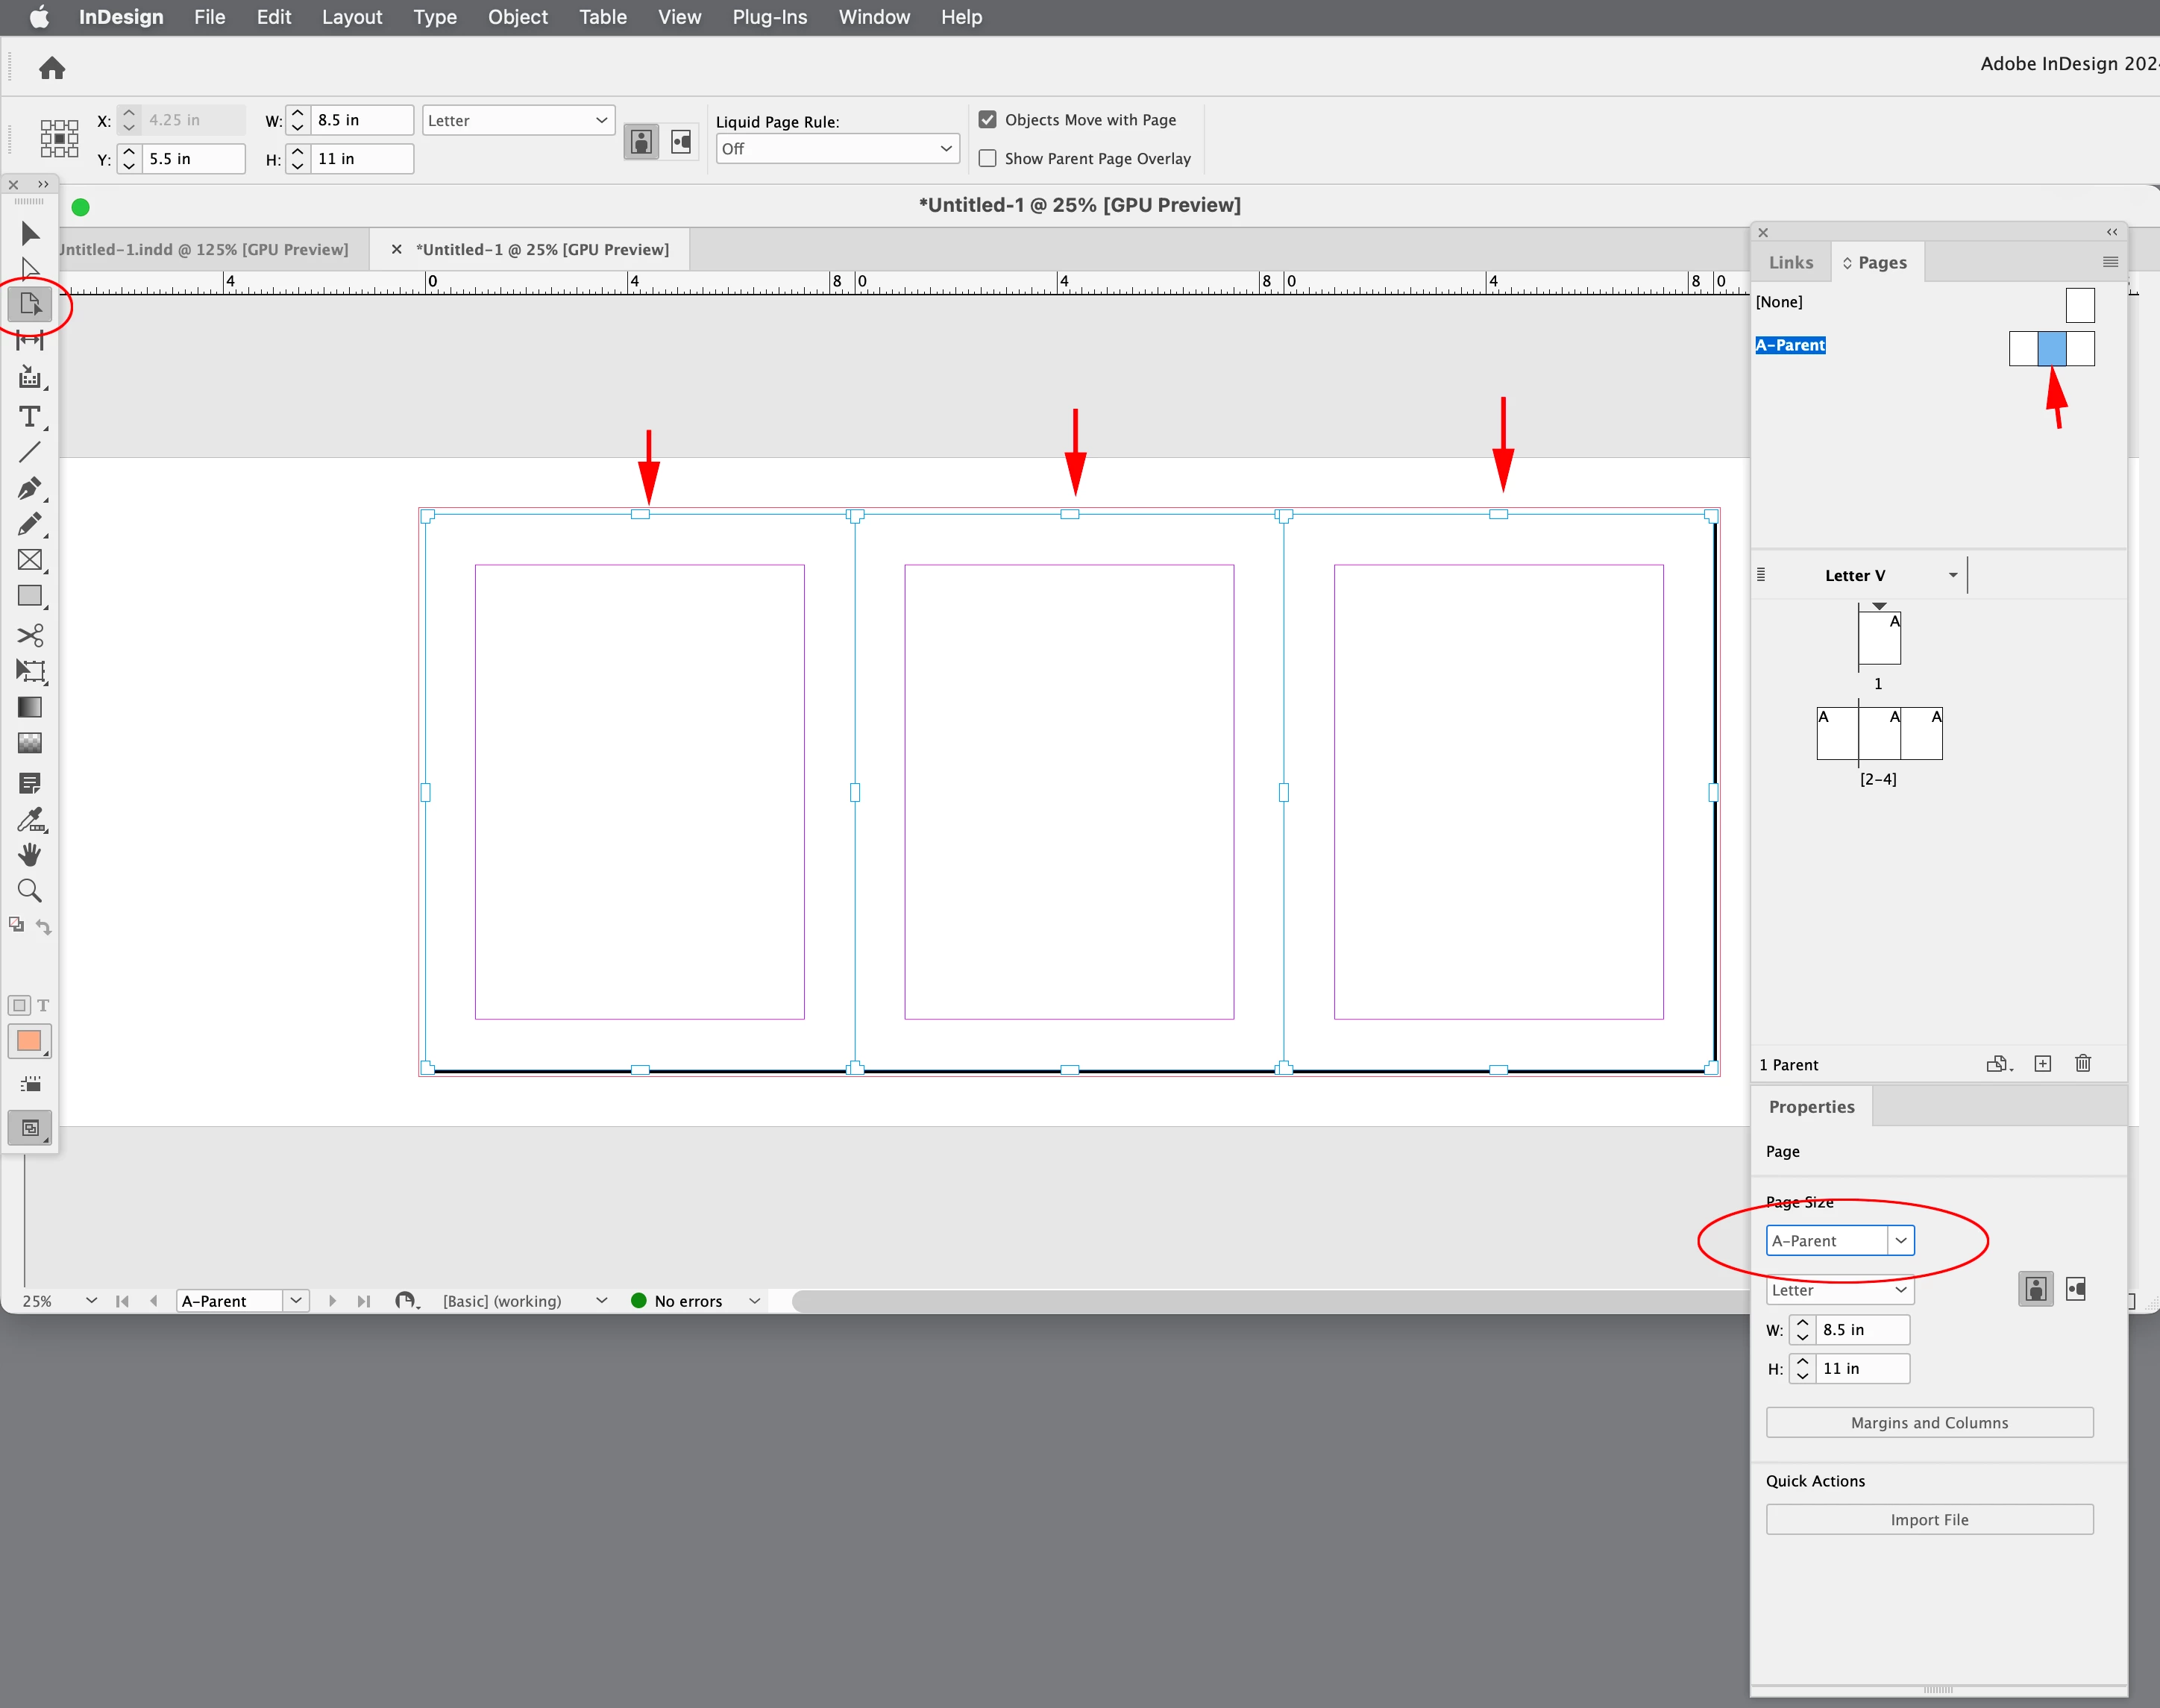Select the Zoom tool
Viewport: 2160px width, 1708px height.
click(x=30, y=890)
